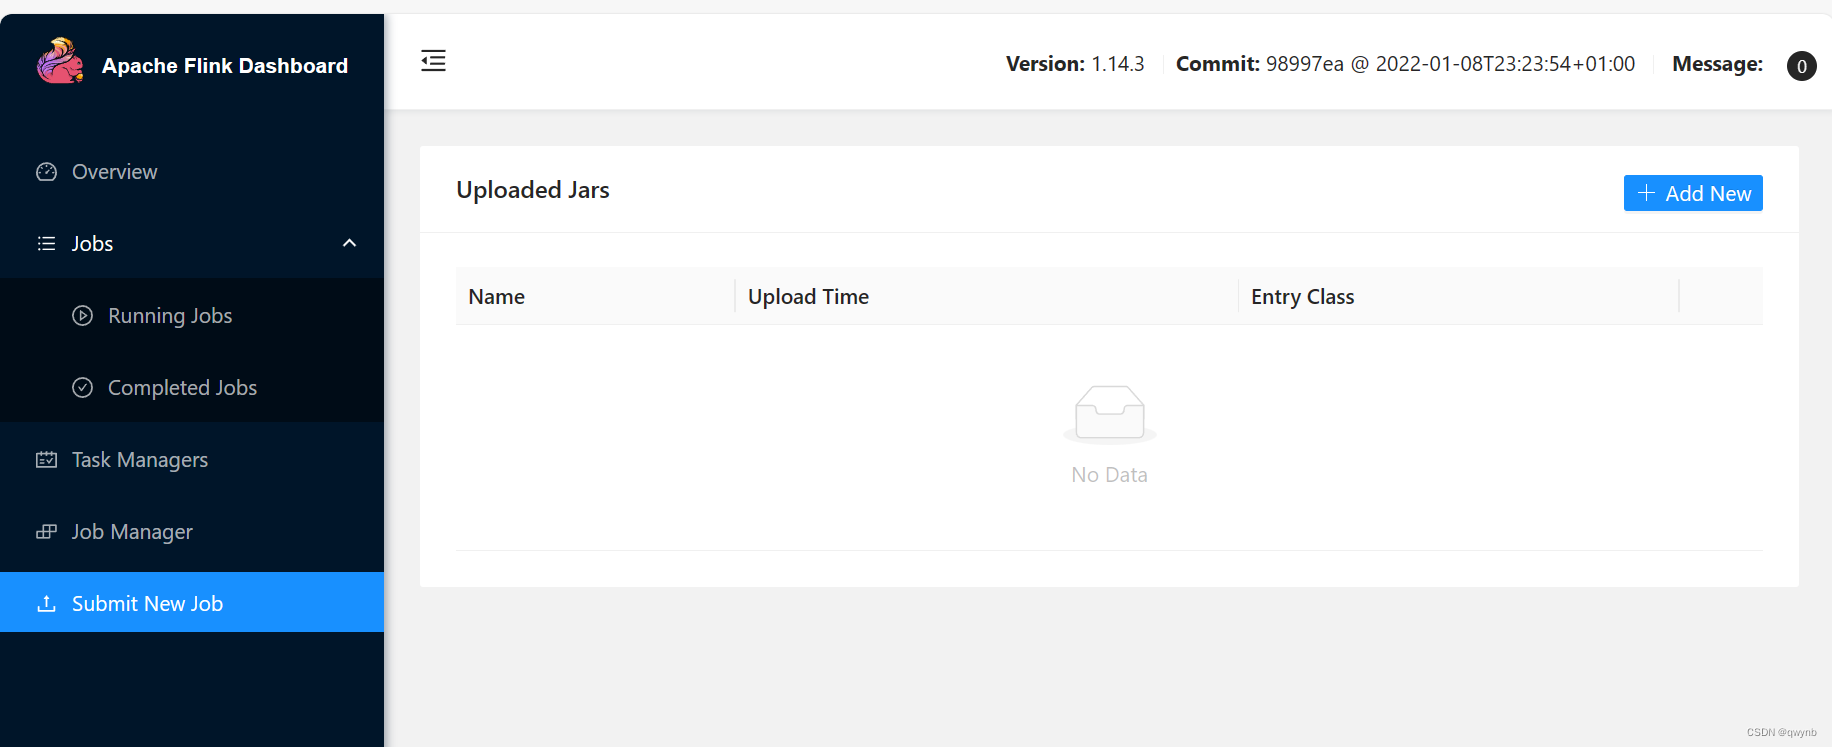Viewport: 1832px width, 747px height.
Task: Click Add New jar button
Action: 1693,193
